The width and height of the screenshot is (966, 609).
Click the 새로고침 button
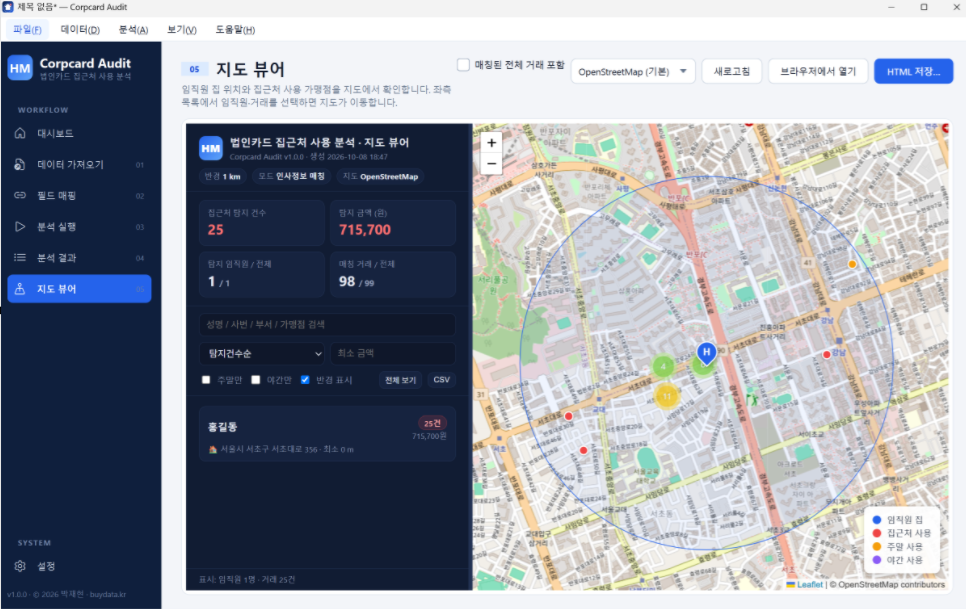[x=732, y=71]
